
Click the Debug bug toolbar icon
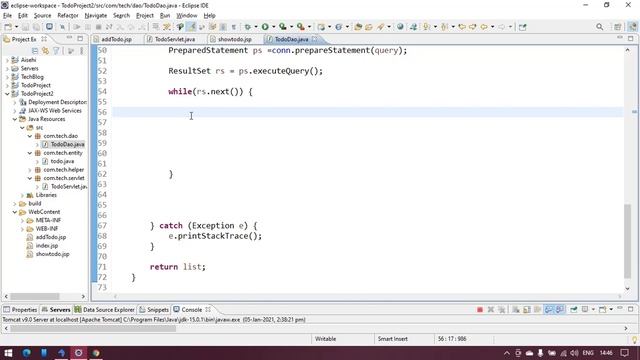pos(247,27)
